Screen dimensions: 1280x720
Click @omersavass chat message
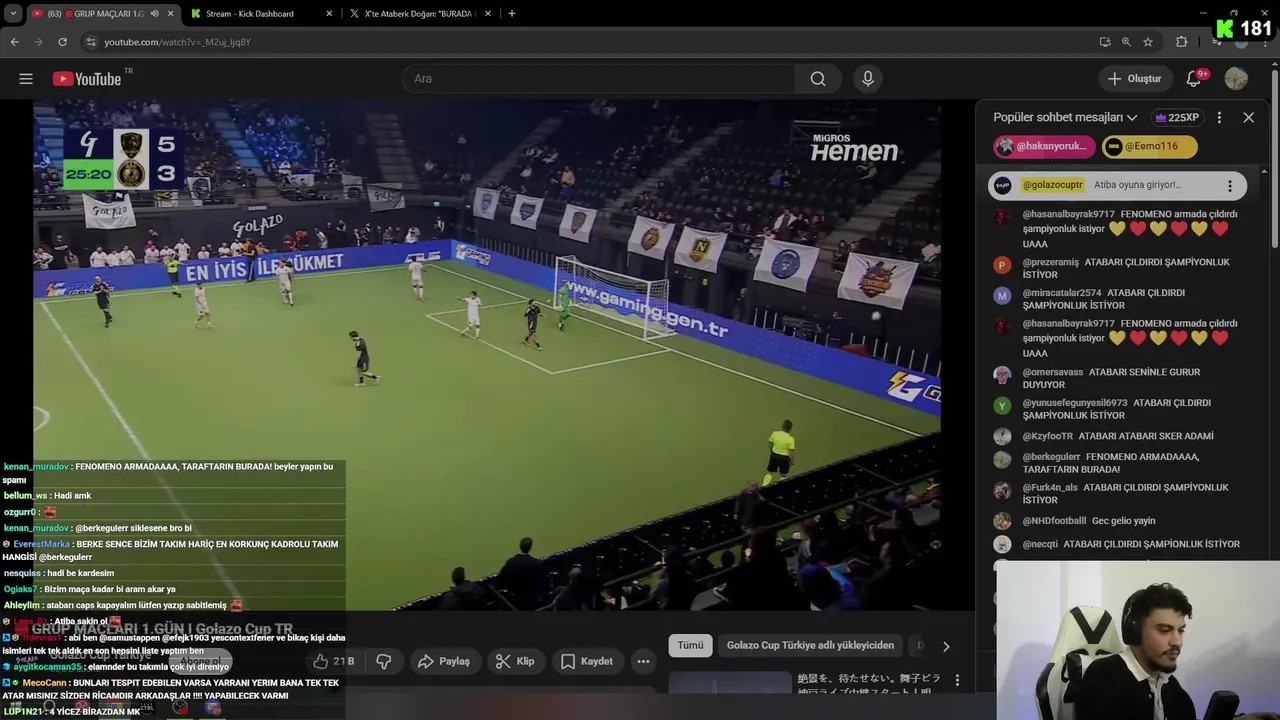(x=1118, y=378)
